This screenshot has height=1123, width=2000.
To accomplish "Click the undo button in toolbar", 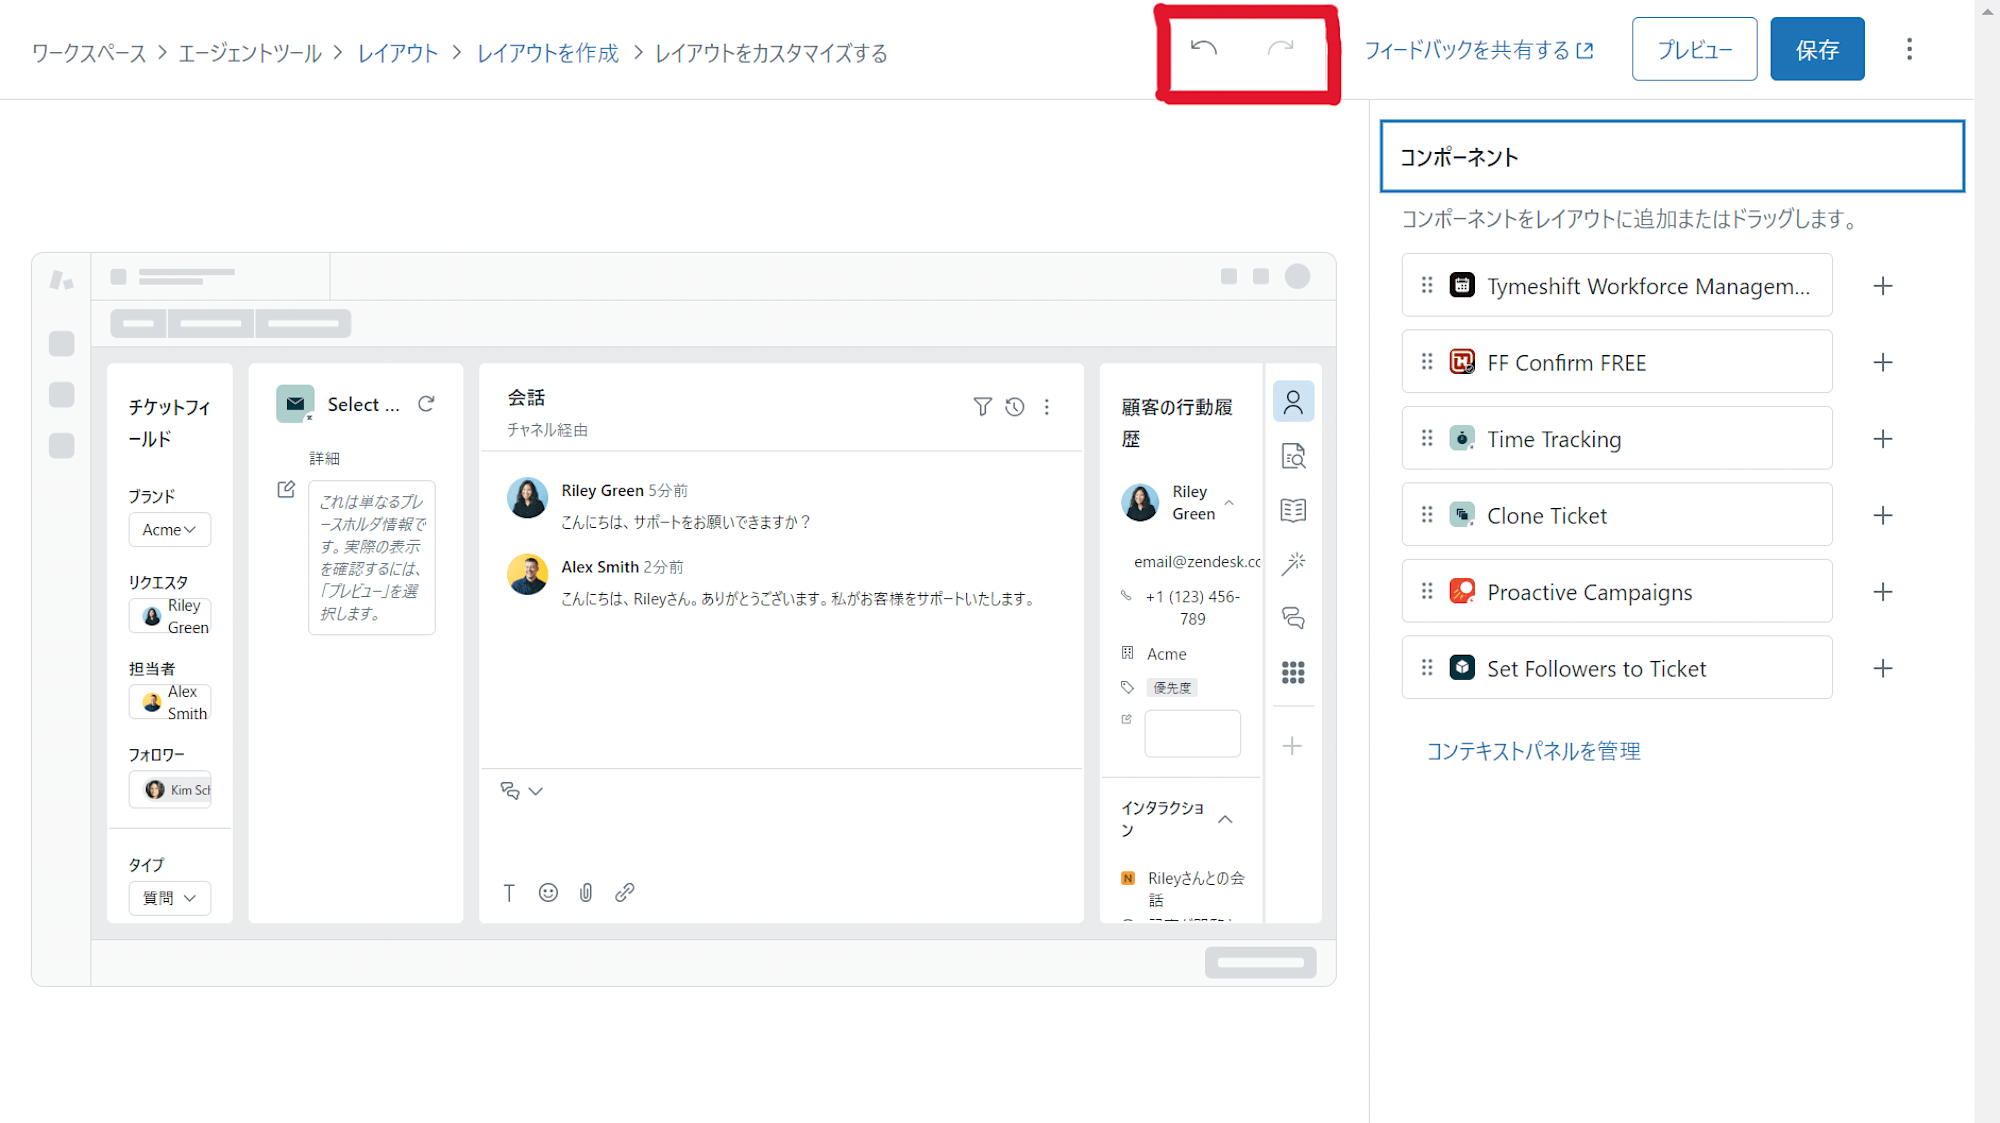I will click(x=1206, y=51).
